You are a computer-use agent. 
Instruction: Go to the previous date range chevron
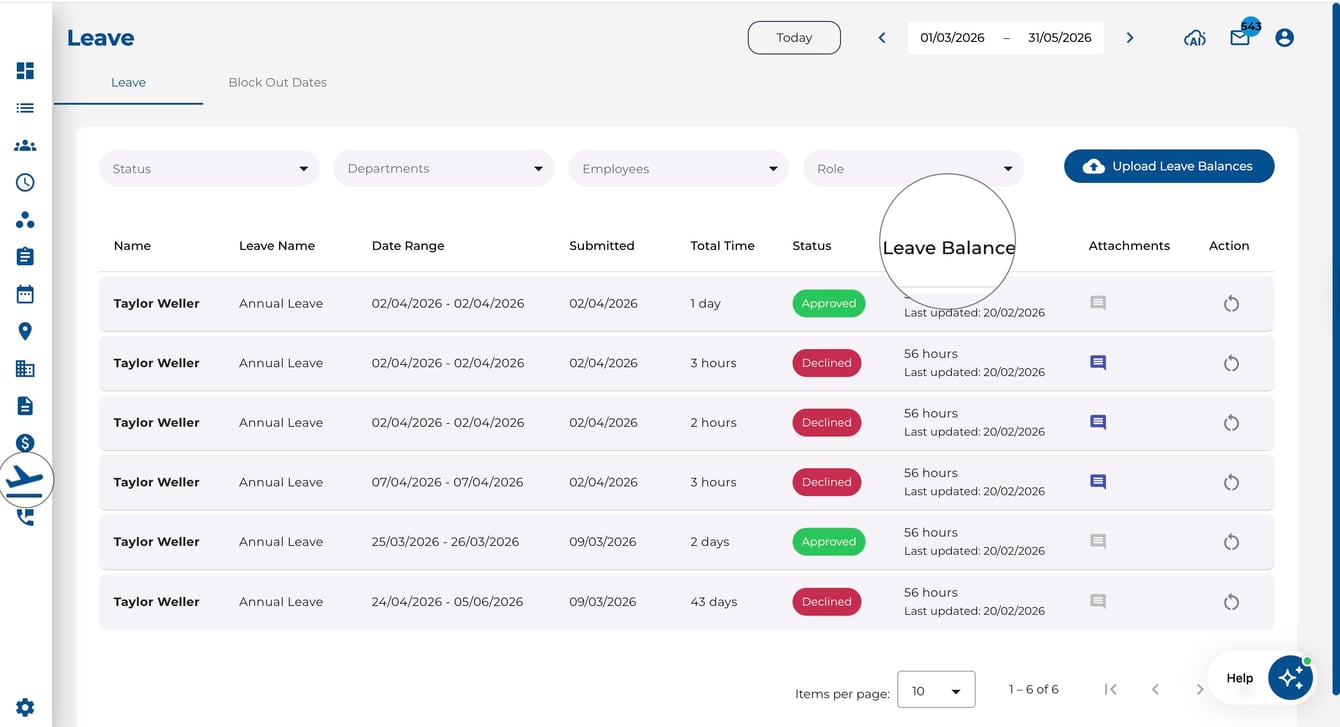coord(882,38)
